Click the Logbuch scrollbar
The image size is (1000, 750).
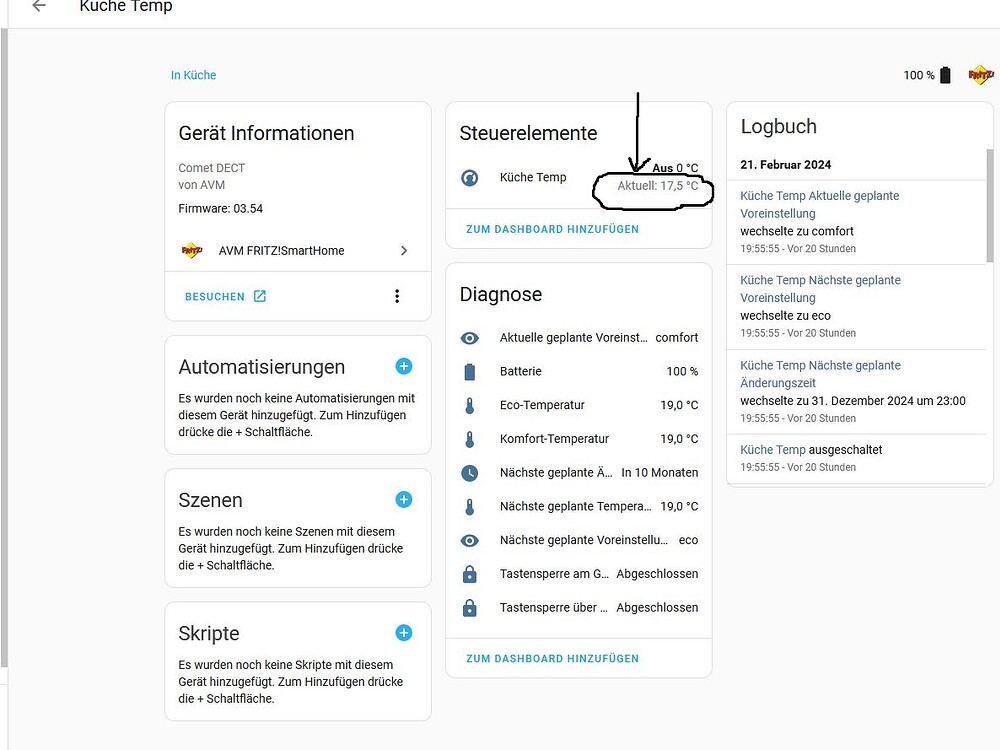[990, 205]
